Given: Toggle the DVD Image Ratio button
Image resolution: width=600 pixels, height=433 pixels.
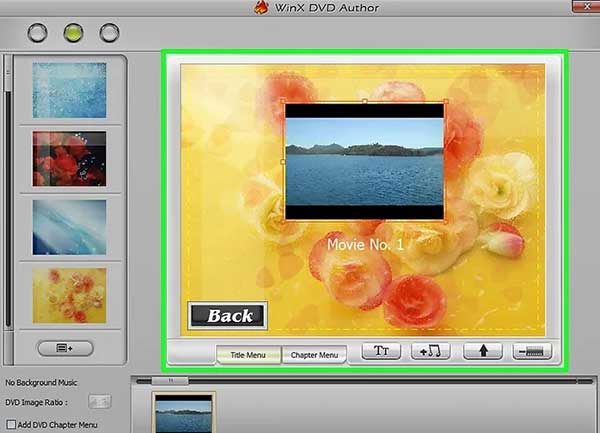Looking at the screenshot, I should pyautogui.click(x=99, y=402).
